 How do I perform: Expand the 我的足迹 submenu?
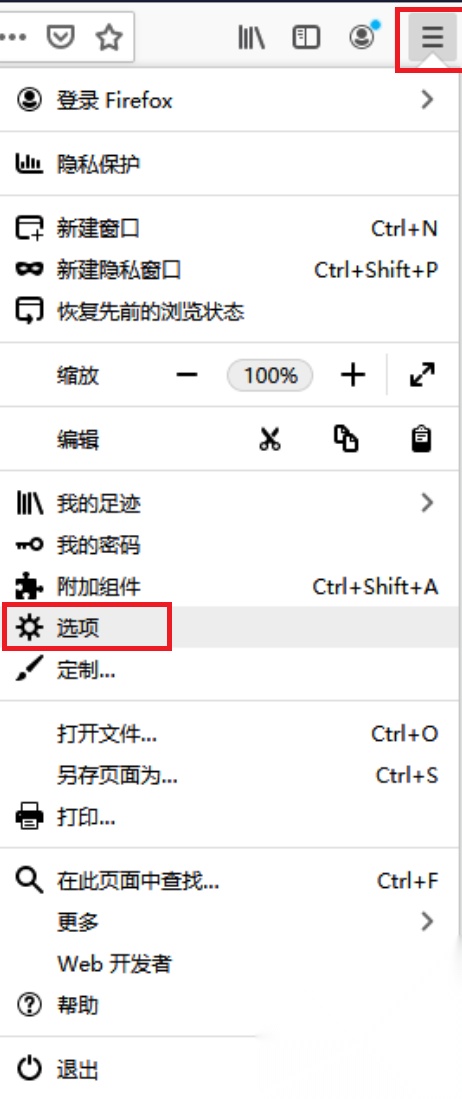point(230,503)
